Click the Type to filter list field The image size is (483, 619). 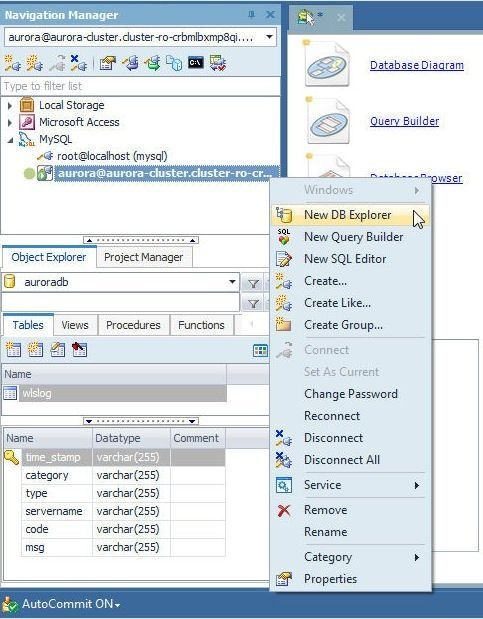[140, 86]
